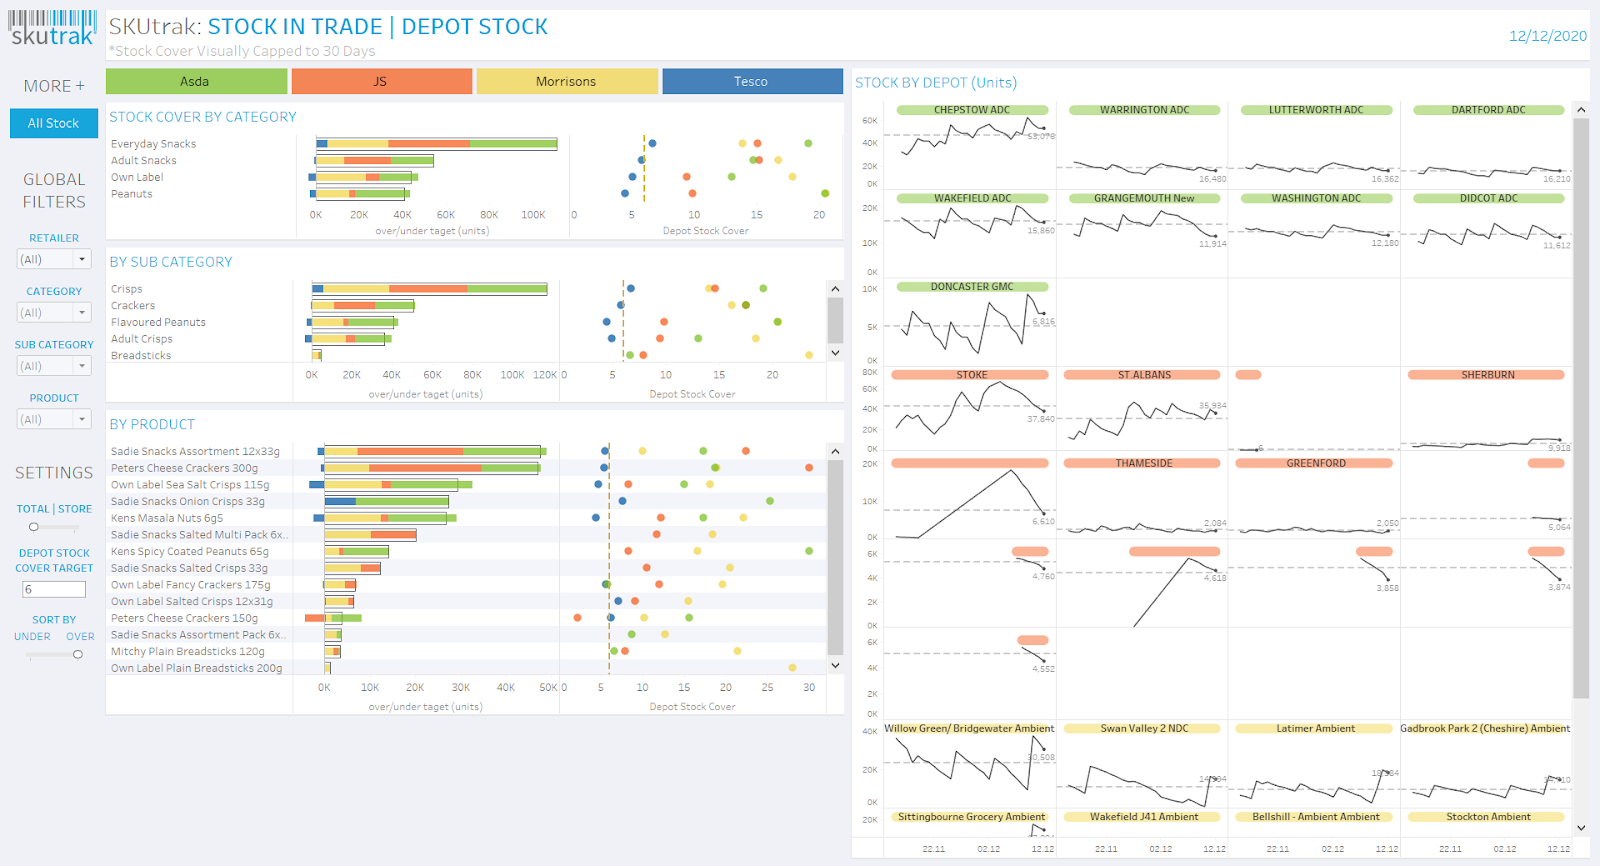This screenshot has height=866, width=1600.
Task: Open the PRODUCT filter dropdown
Action: click(54, 419)
